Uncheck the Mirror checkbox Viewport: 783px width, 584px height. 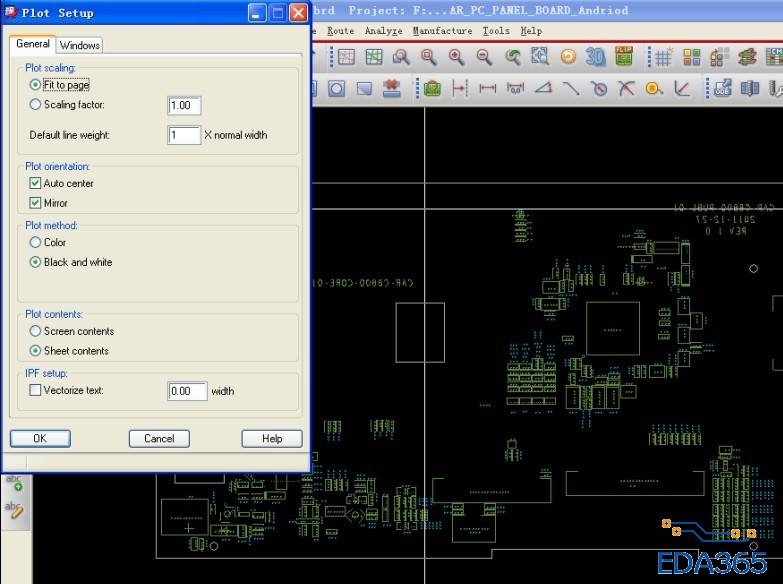coord(36,203)
